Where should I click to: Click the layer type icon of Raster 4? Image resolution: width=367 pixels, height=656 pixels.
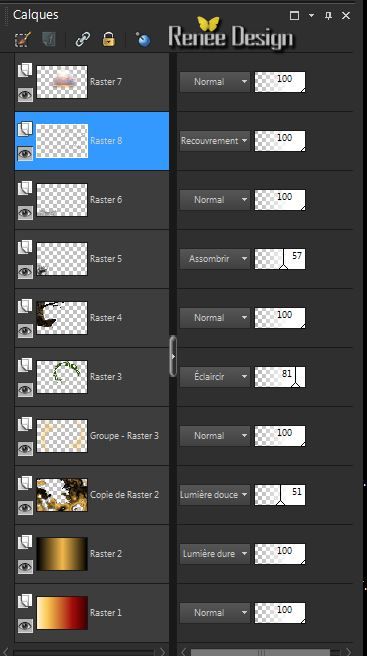tap(25, 306)
